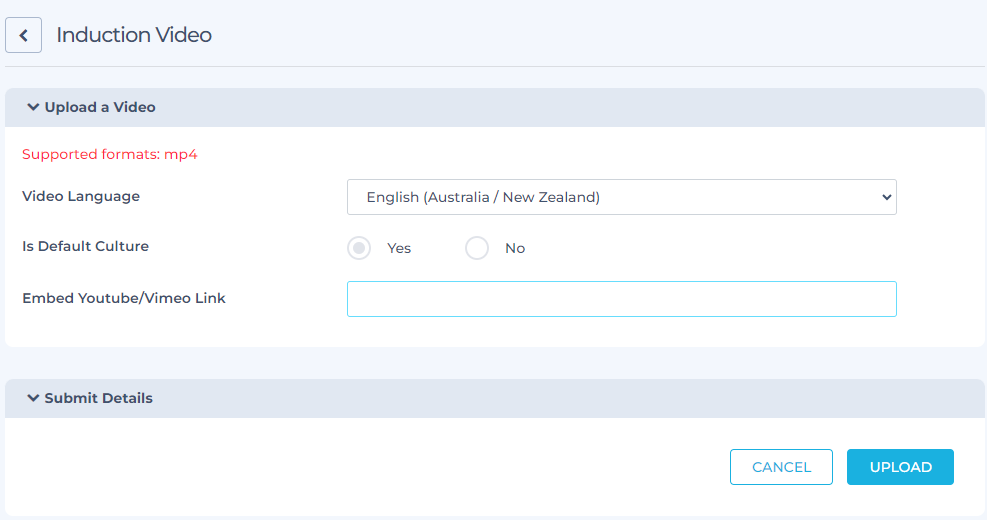Click the selected English (Australia / New Zealand) text

coord(483,197)
